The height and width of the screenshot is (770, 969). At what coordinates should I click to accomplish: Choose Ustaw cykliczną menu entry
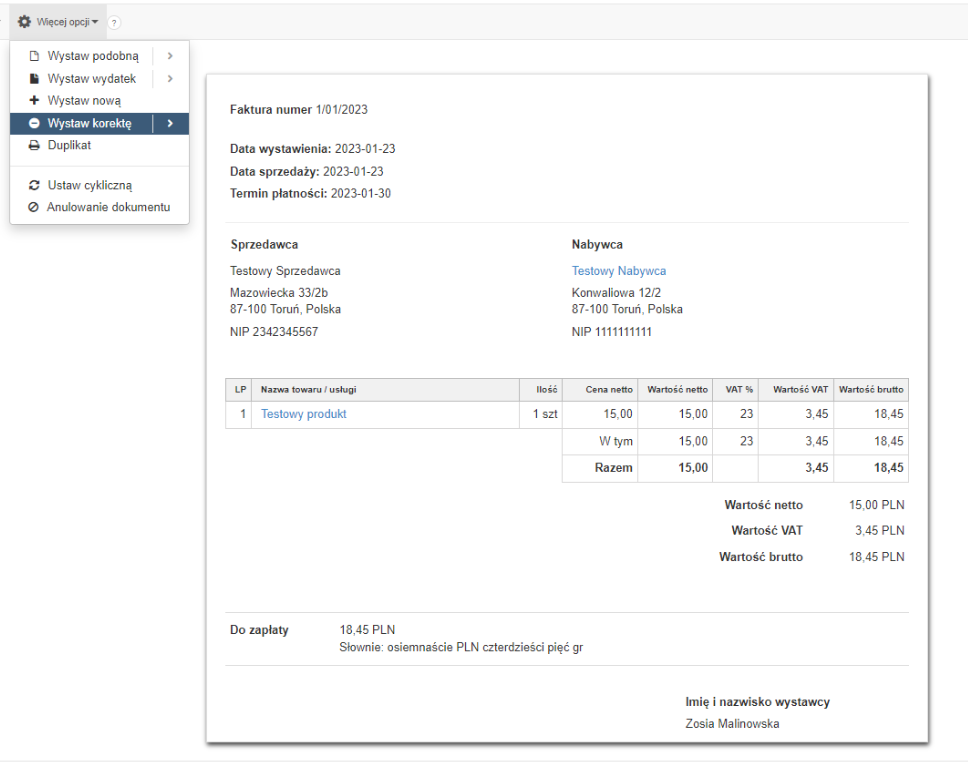89,186
